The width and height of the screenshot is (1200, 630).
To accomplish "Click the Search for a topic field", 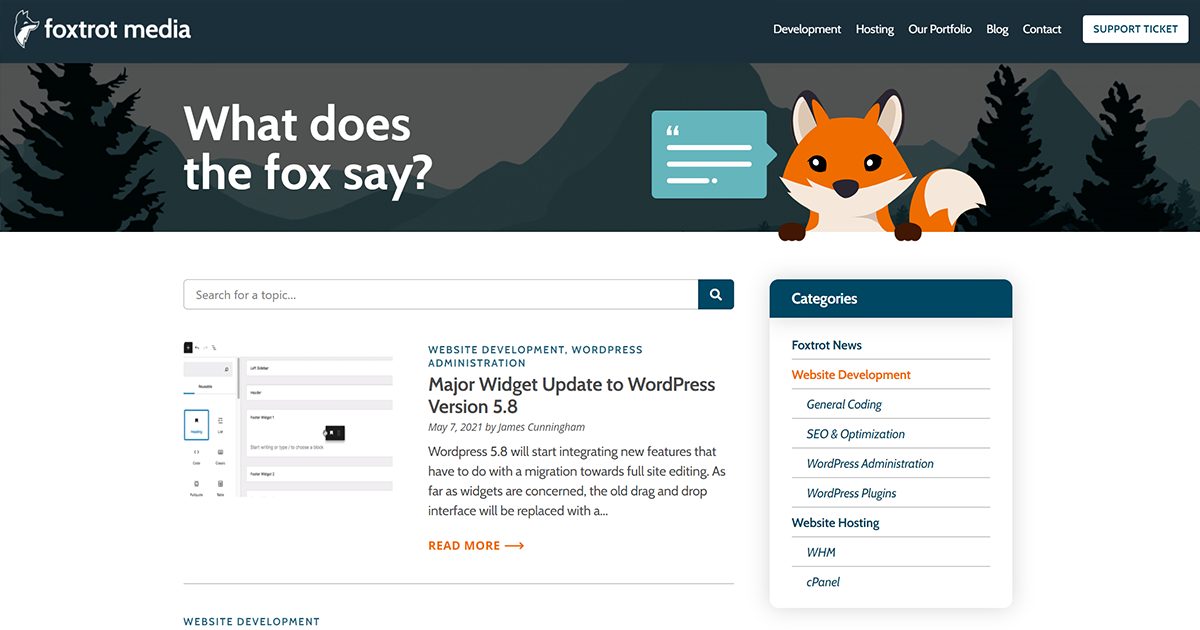I will click(x=440, y=293).
